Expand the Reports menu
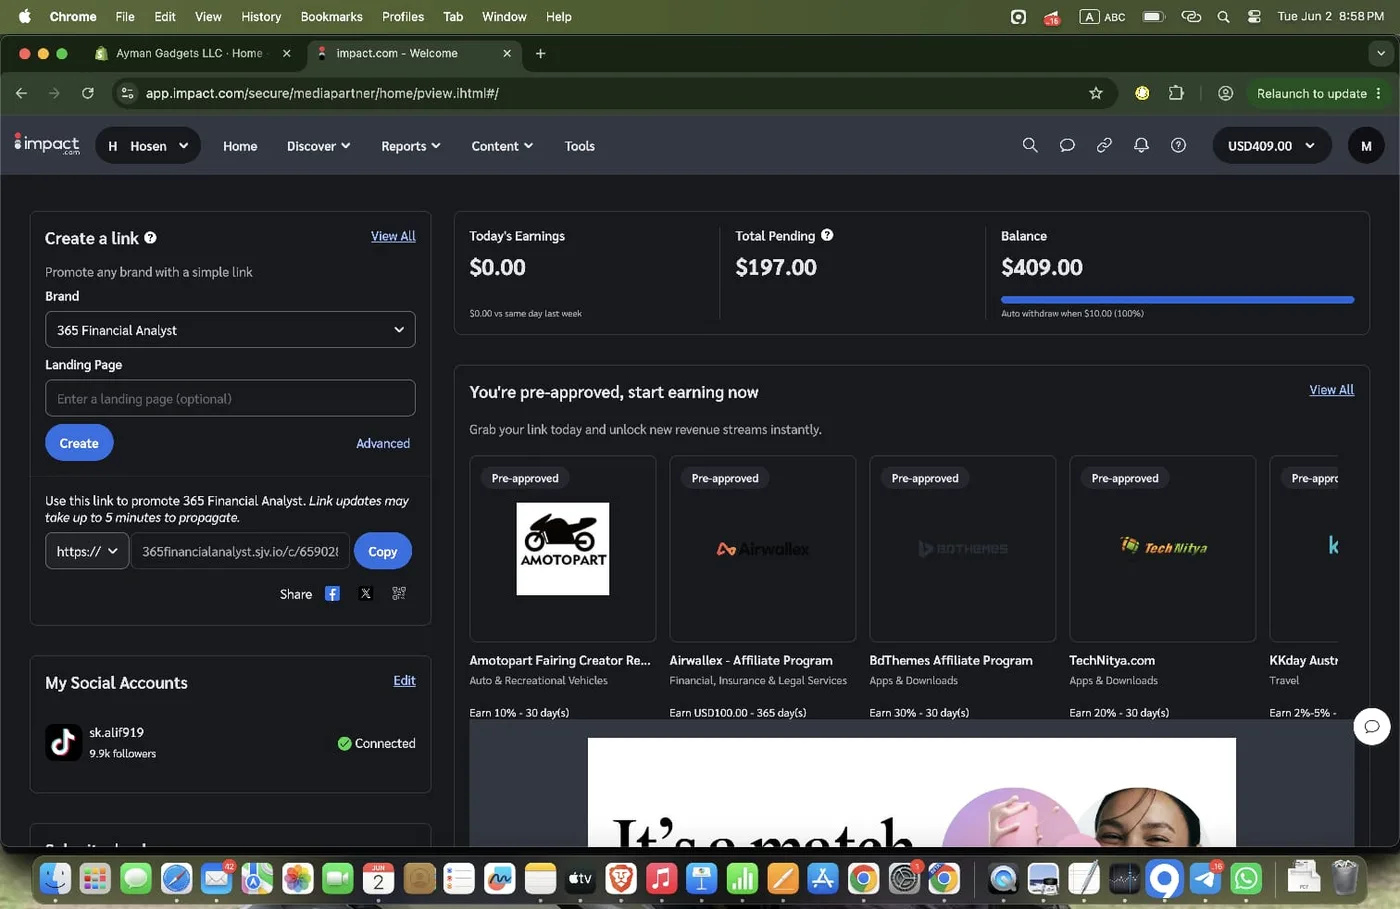 tap(411, 146)
